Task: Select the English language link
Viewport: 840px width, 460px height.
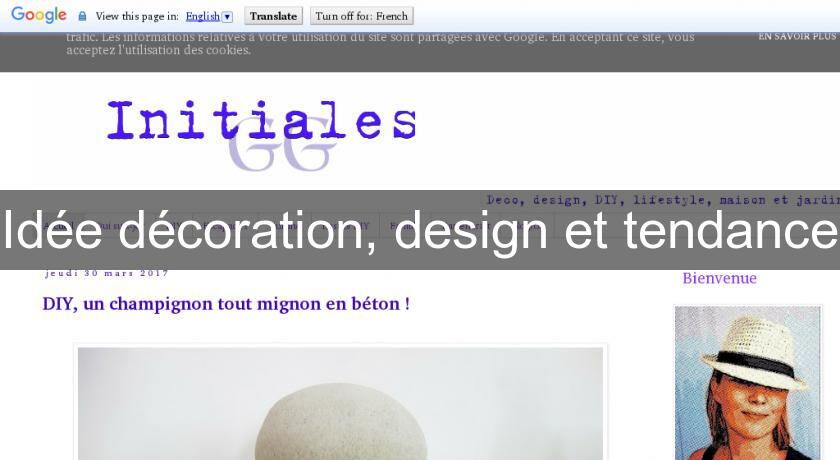Action: 202,17
